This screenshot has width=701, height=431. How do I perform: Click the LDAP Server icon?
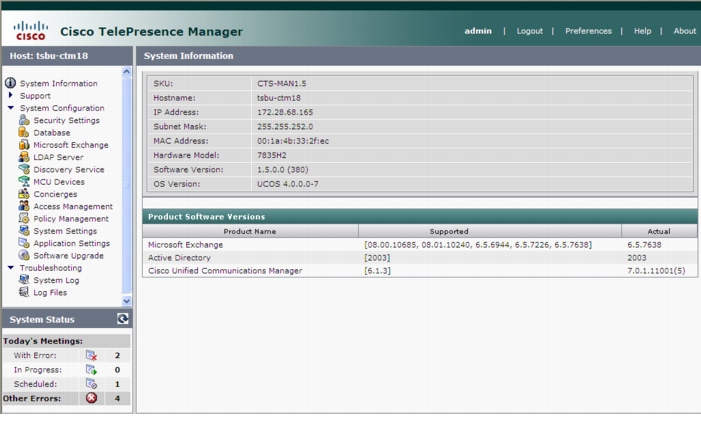[24, 157]
